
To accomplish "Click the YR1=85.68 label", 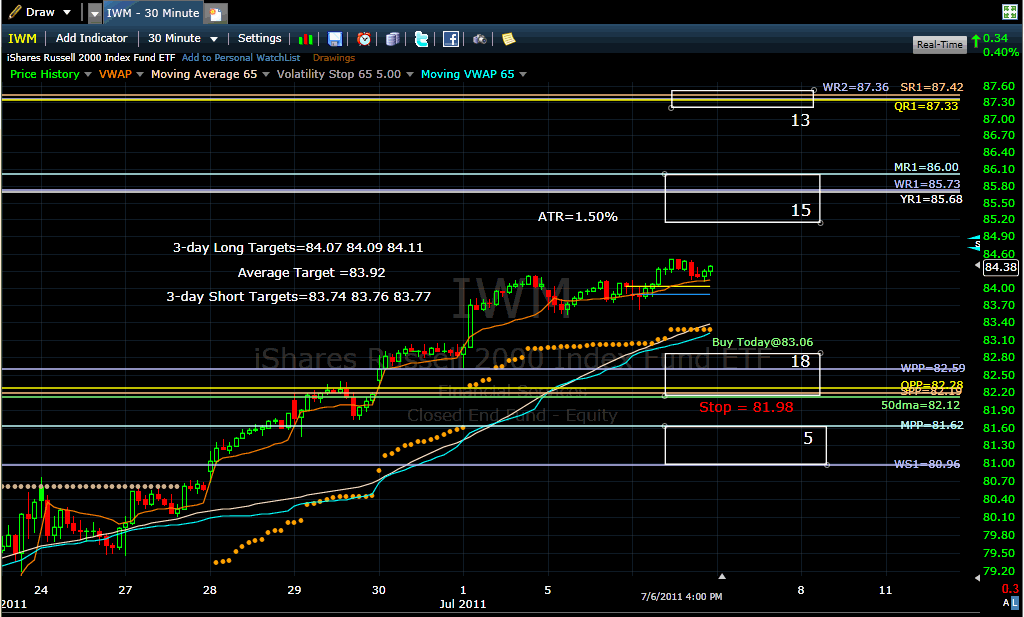I will point(931,199).
